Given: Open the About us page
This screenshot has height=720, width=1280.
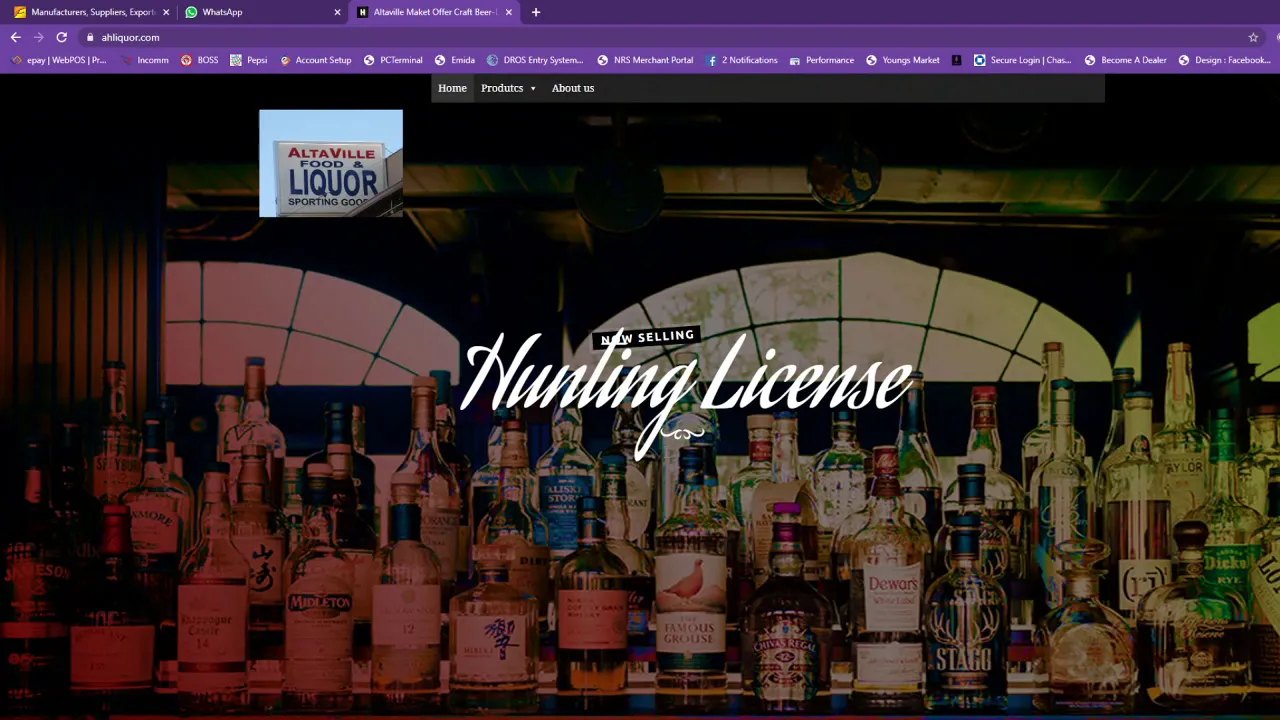Looking at the screenshot, I should point(573,88).
